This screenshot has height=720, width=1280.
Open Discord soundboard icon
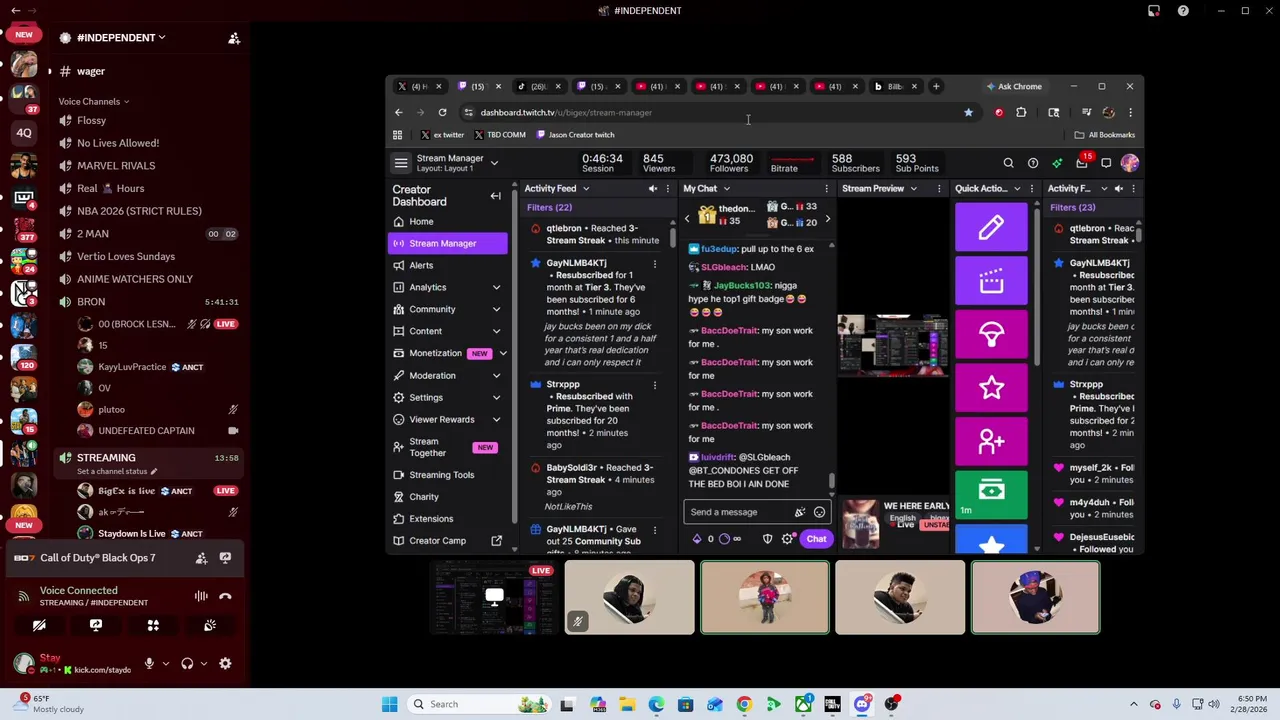[x=210, y=625]
